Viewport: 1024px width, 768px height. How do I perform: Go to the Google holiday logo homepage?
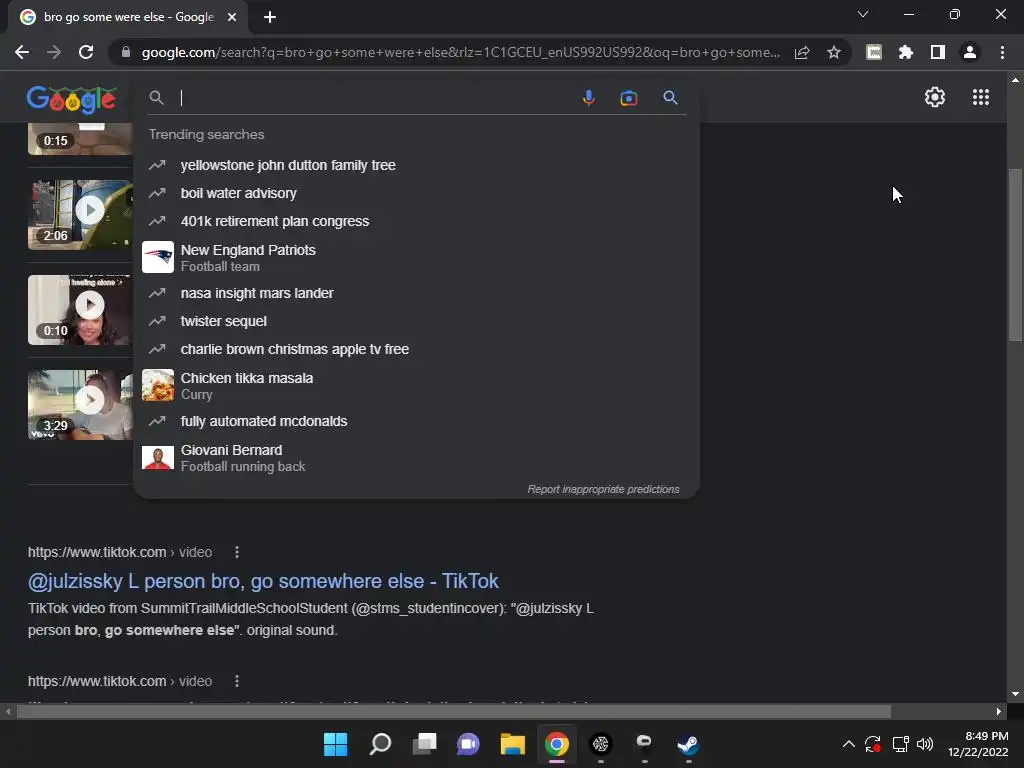[x=71, y=99]
